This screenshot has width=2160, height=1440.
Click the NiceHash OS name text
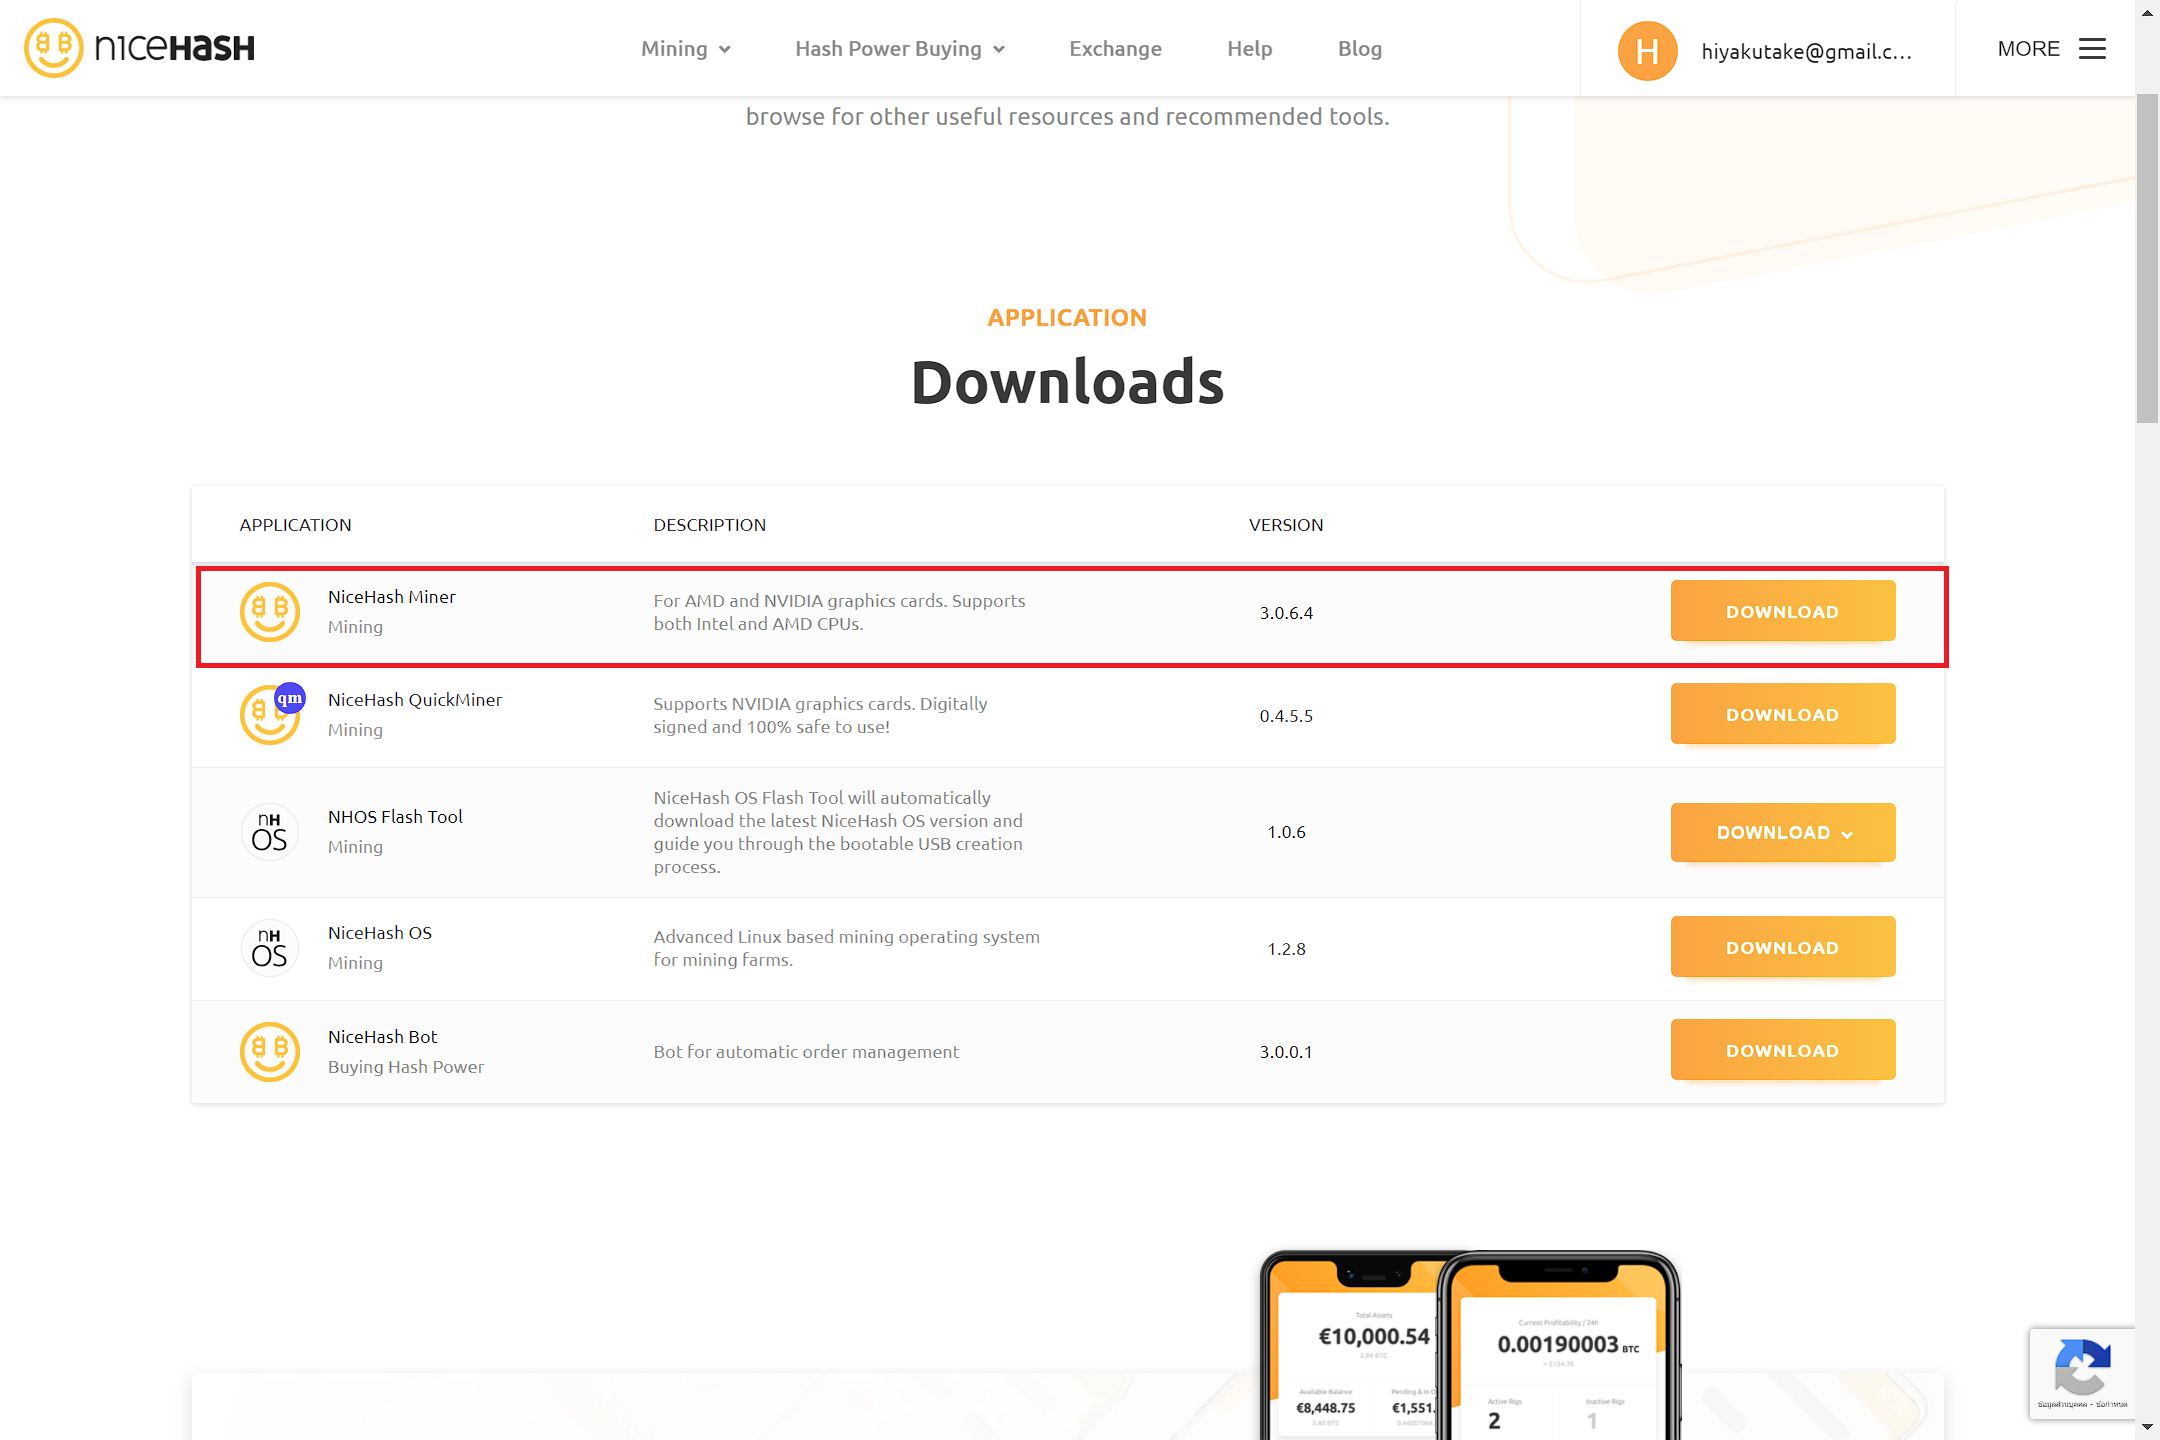pyautogui.click(x=380, y=933)
